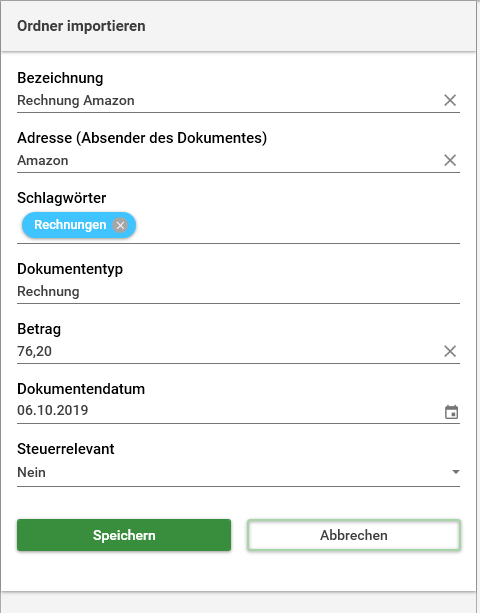480x613 pixels.
Task: Clear the Betrag amount with its X
Action: click(x=450, y=351)
